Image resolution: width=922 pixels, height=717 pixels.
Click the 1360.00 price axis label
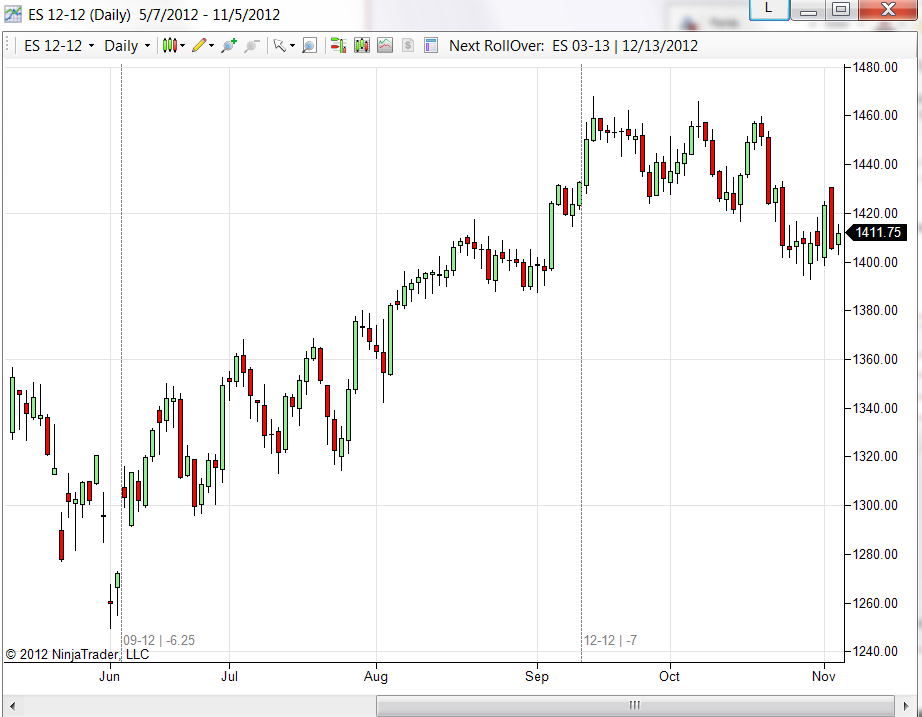tap(875, 359)
